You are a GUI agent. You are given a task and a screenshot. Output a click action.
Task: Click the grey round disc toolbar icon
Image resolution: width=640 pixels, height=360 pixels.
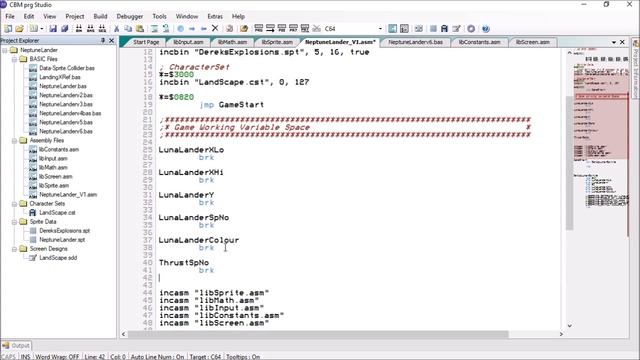(471, 29)
